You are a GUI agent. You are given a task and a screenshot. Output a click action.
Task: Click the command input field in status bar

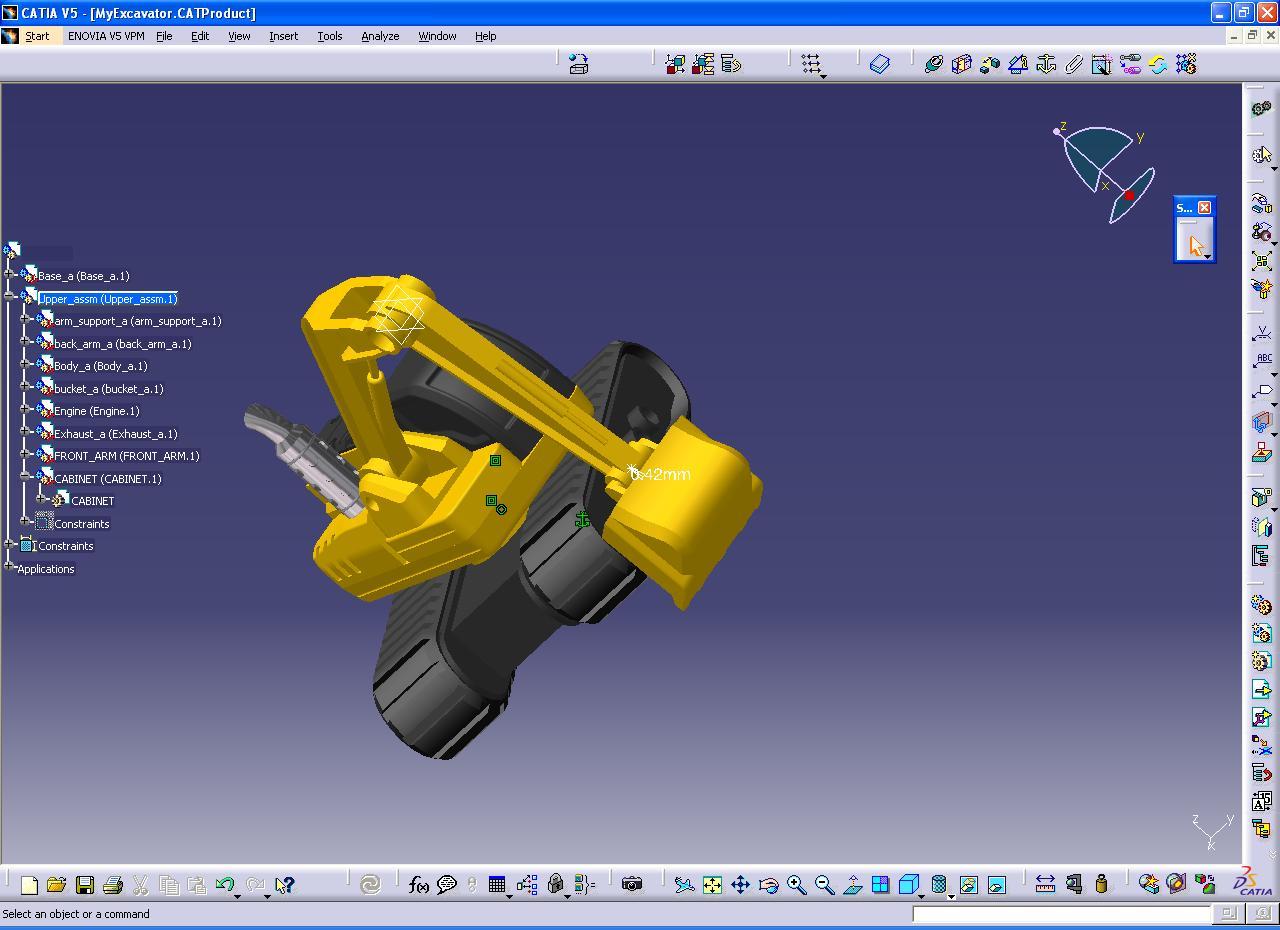point(1061,913)
